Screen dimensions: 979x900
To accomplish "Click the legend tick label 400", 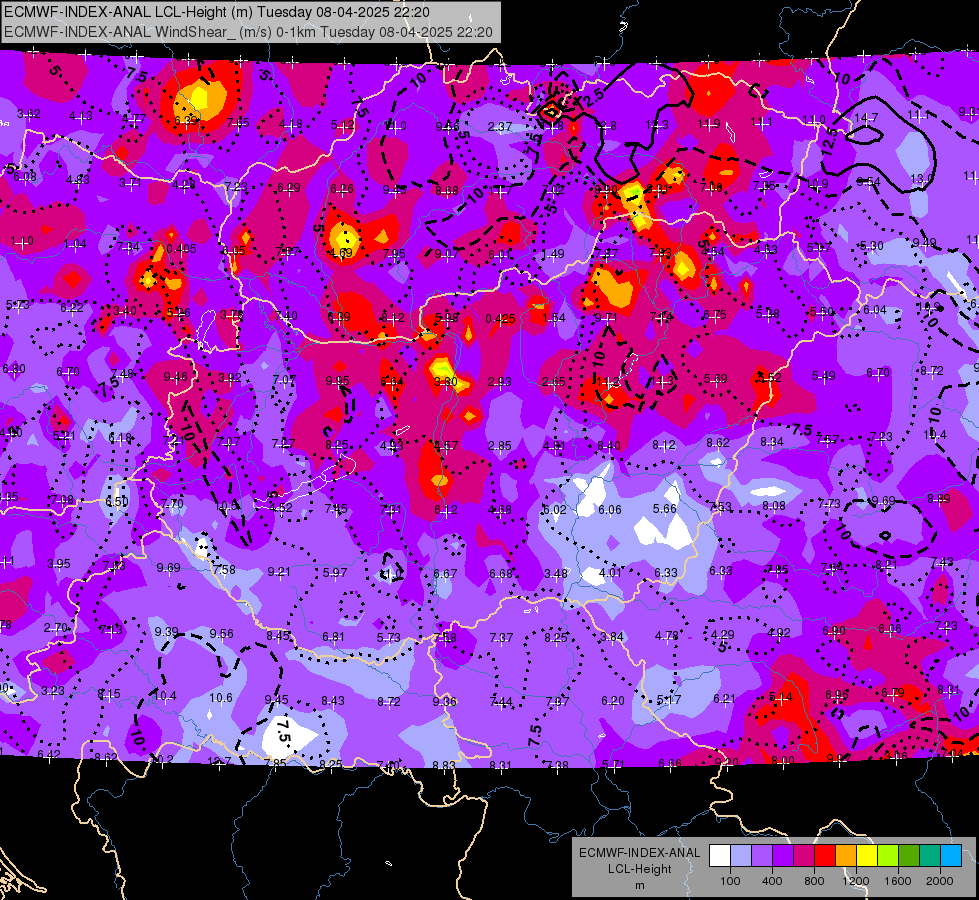I will [x=772, y=881].
